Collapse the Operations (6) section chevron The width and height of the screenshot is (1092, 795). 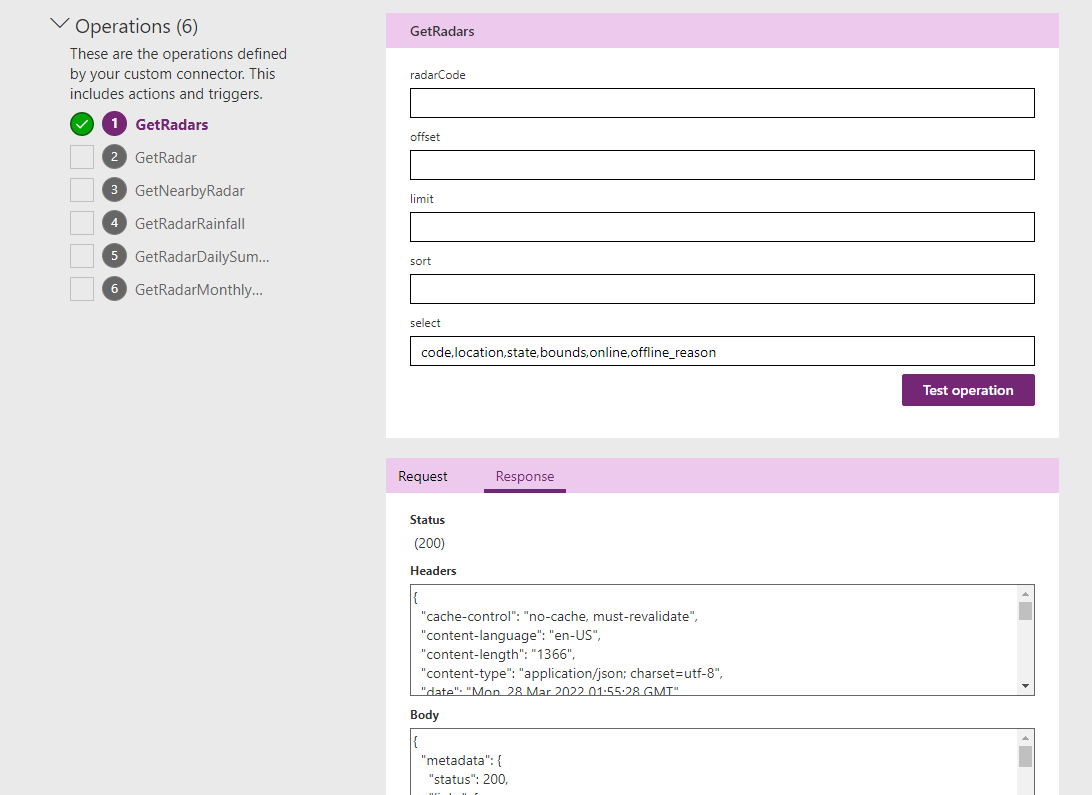[x=60, y=24]
